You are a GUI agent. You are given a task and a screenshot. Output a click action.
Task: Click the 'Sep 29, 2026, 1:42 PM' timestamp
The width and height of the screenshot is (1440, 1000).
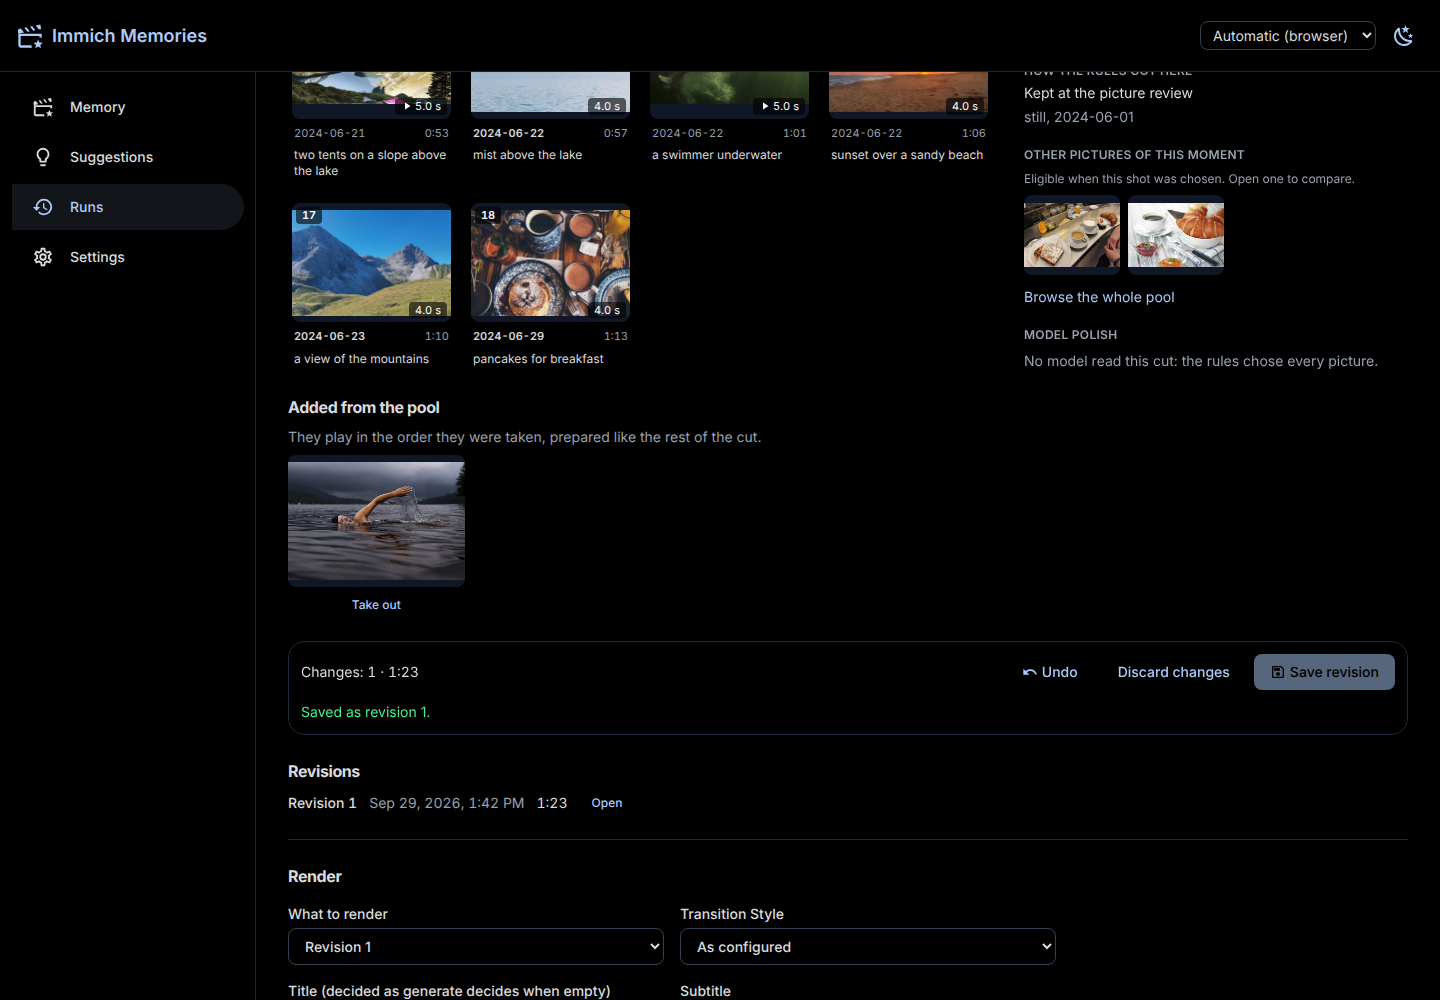tap(446, 803)
